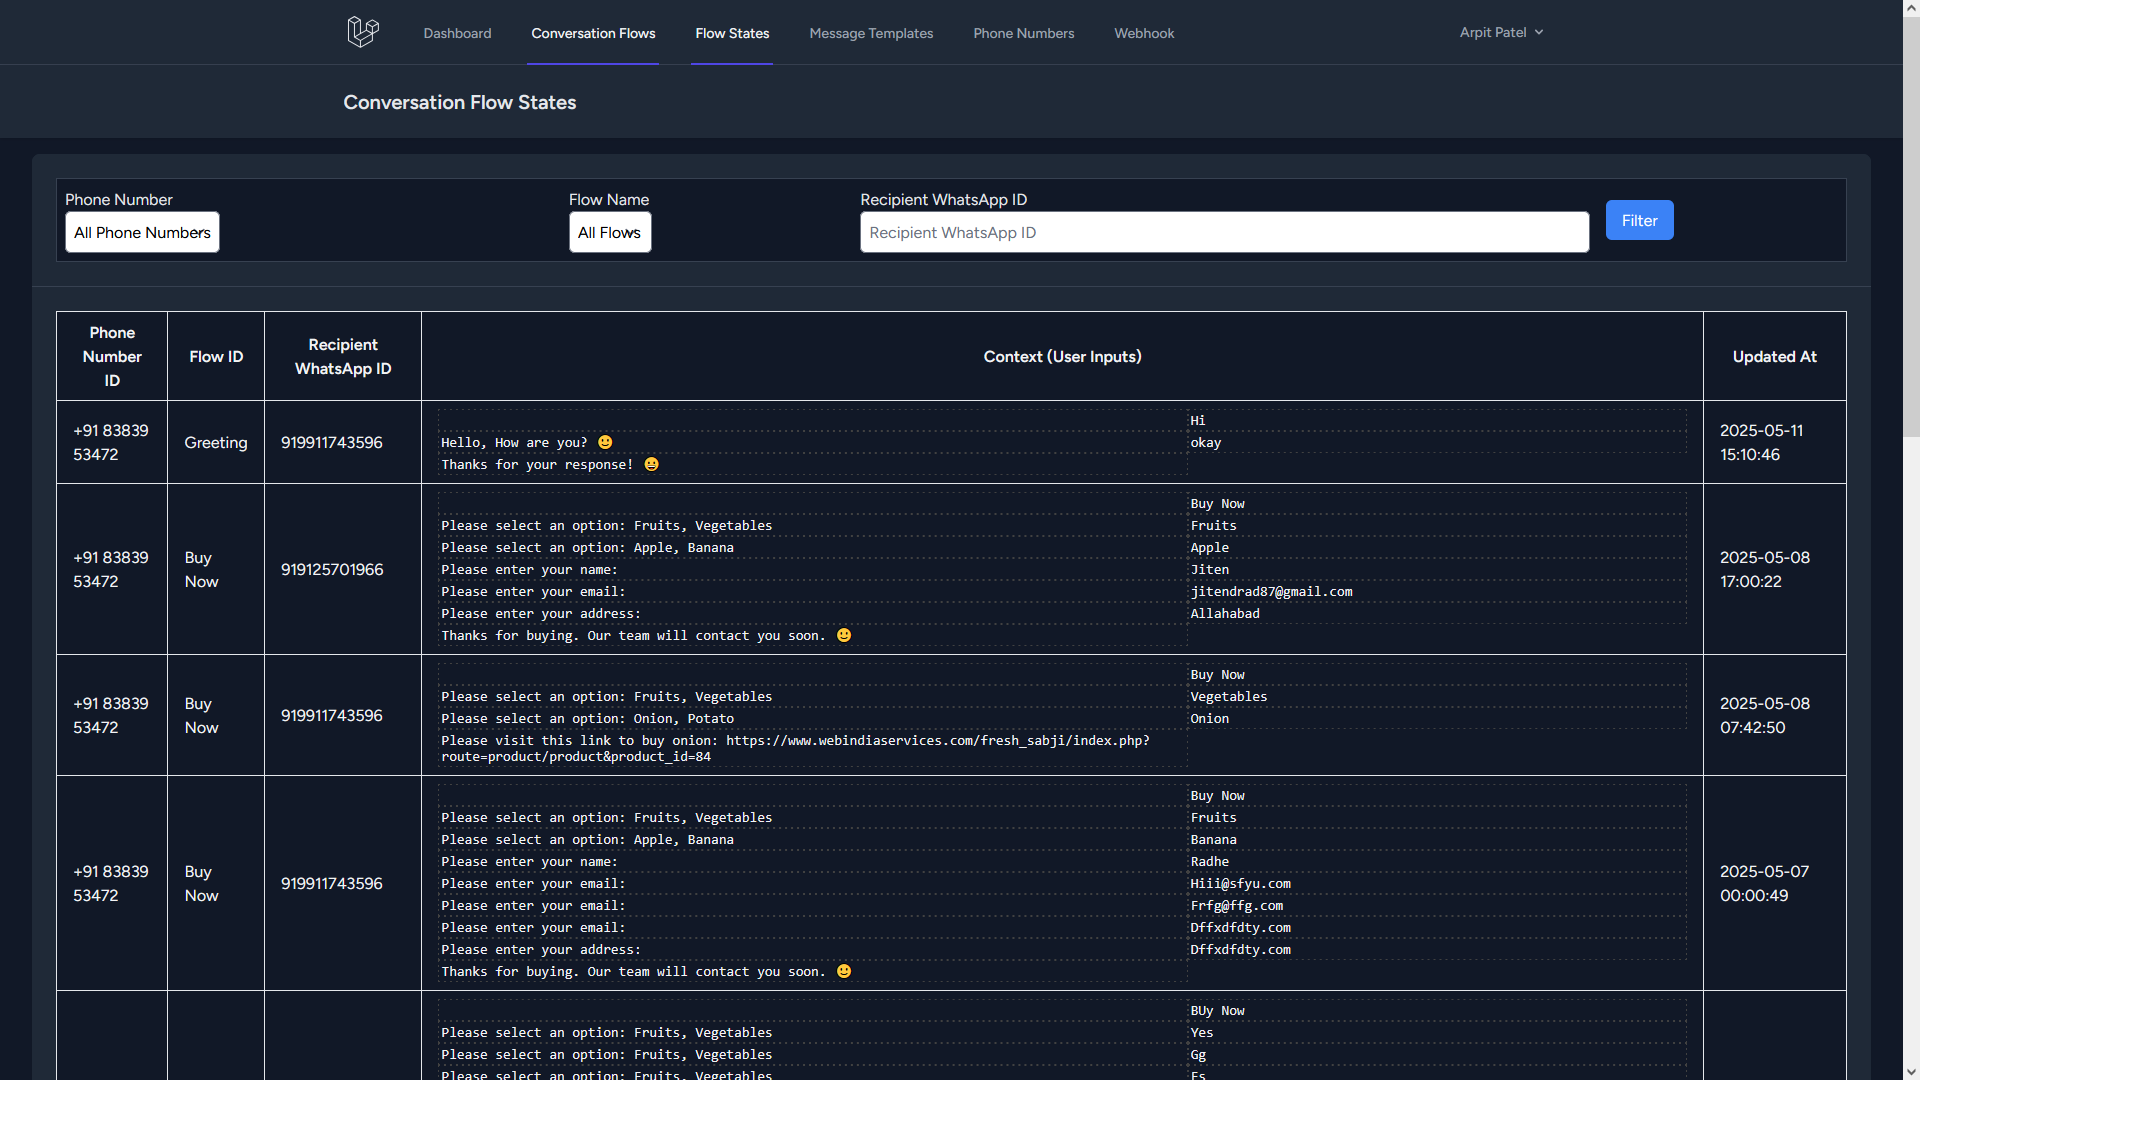Screen dimensions: 2138x1130
Task: Click the smiley emoji after 'How are you?'
Action: pos(605,442)
